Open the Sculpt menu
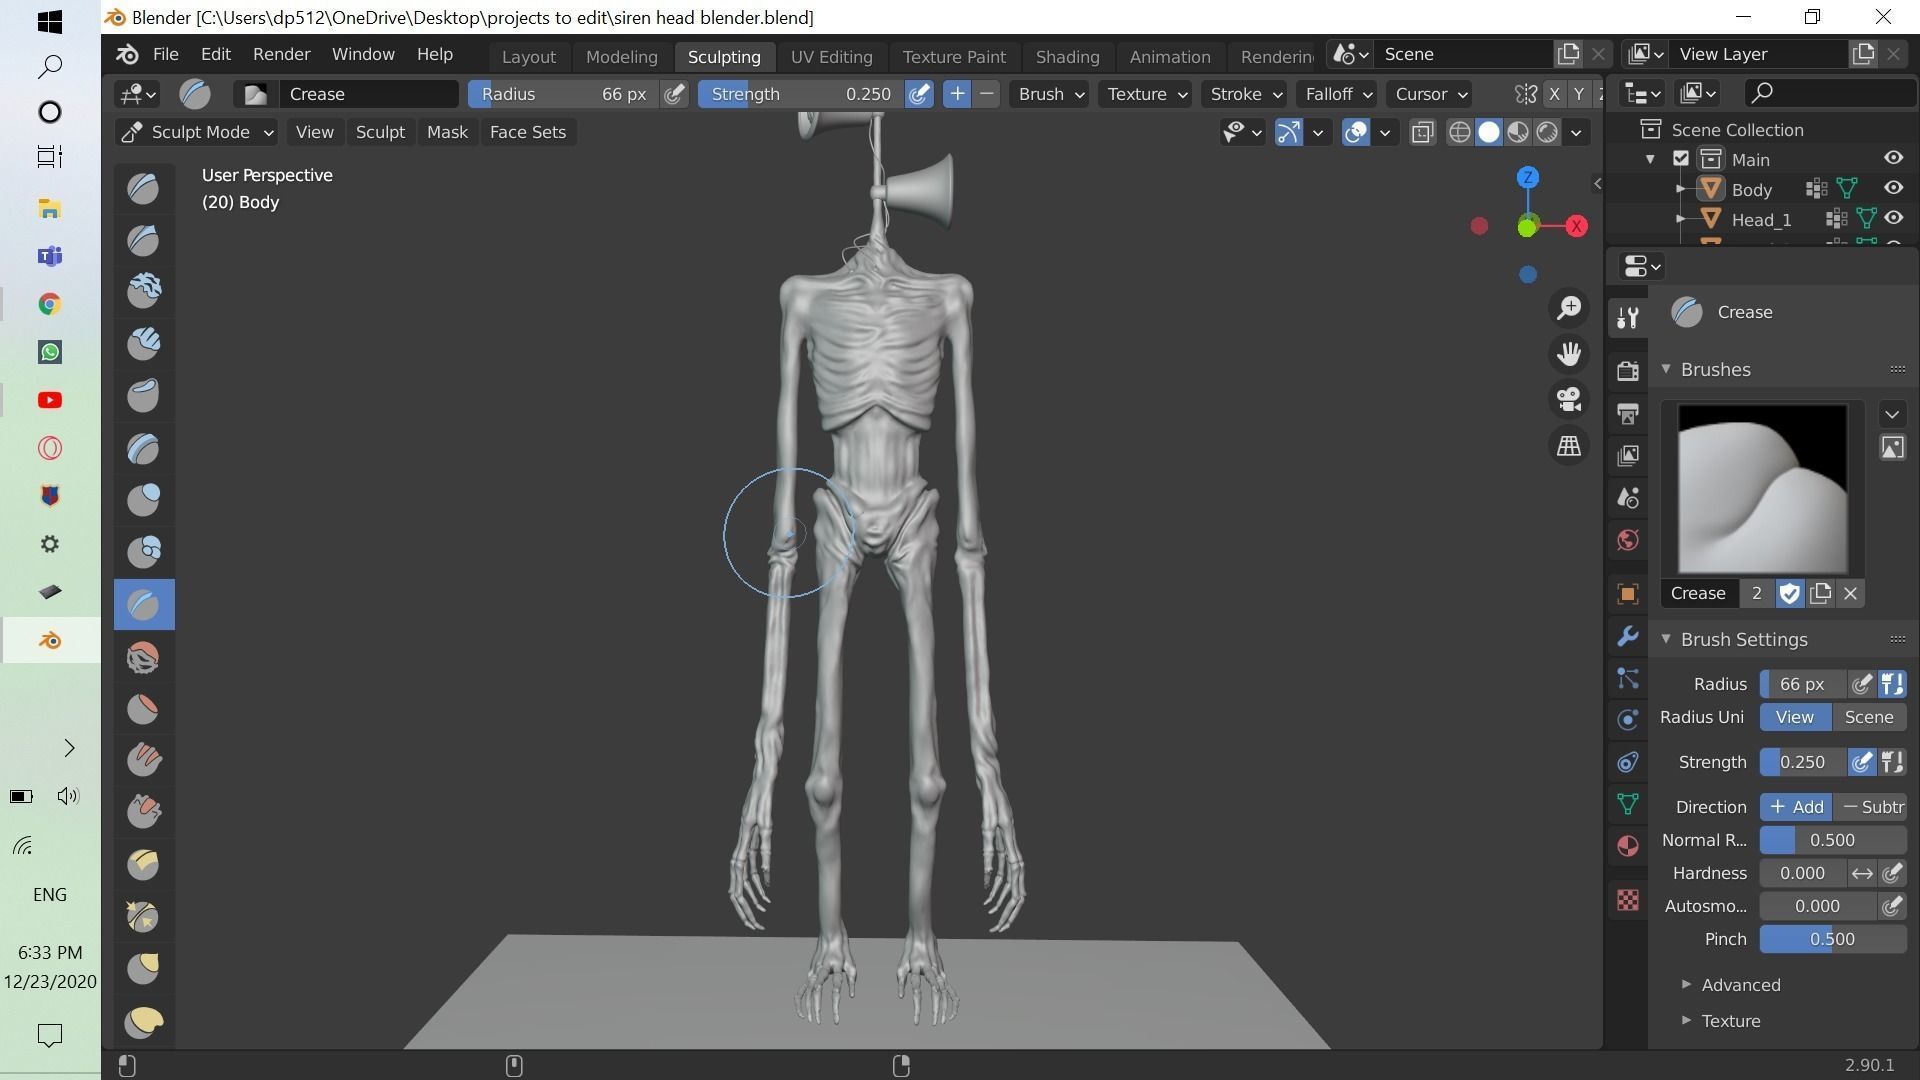The height and width of the screenshot is (1080, 1920). coord(380,132)
